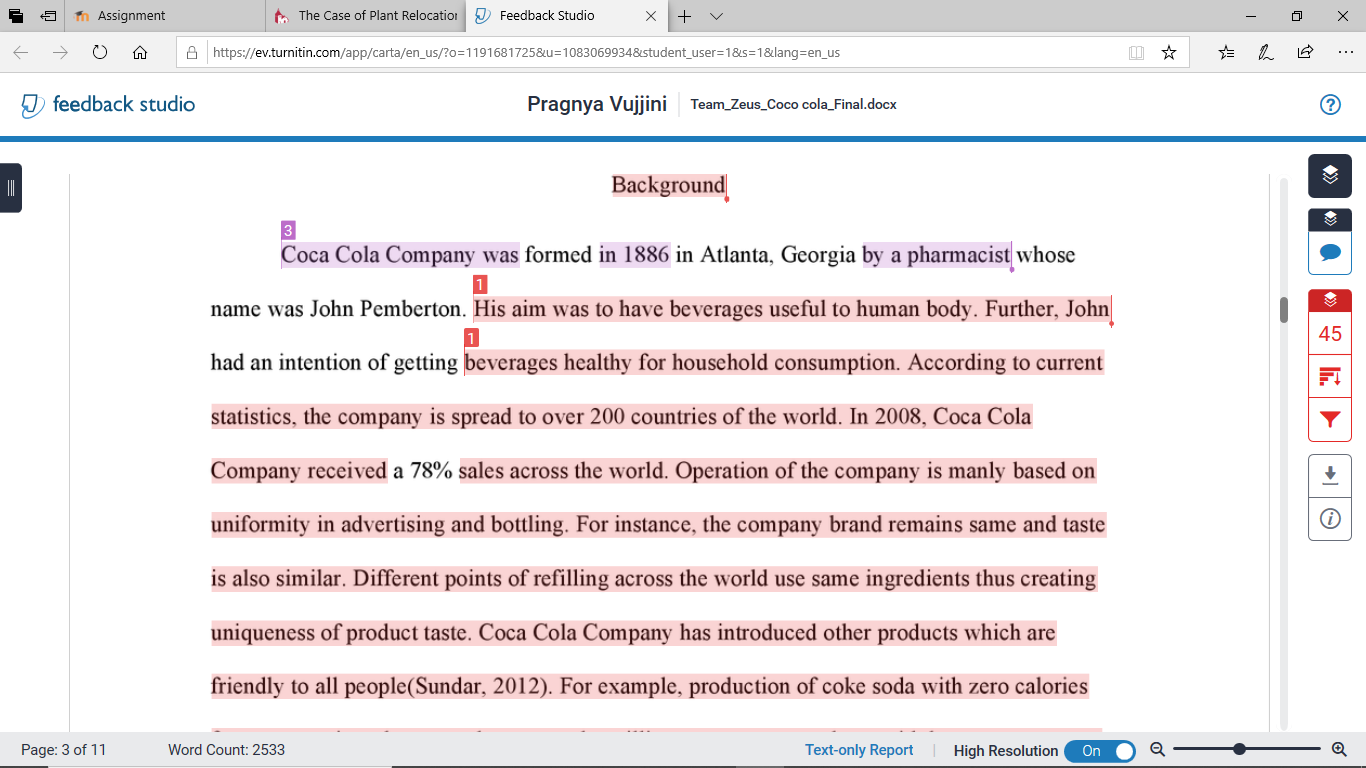Click the Background heading

669,185
